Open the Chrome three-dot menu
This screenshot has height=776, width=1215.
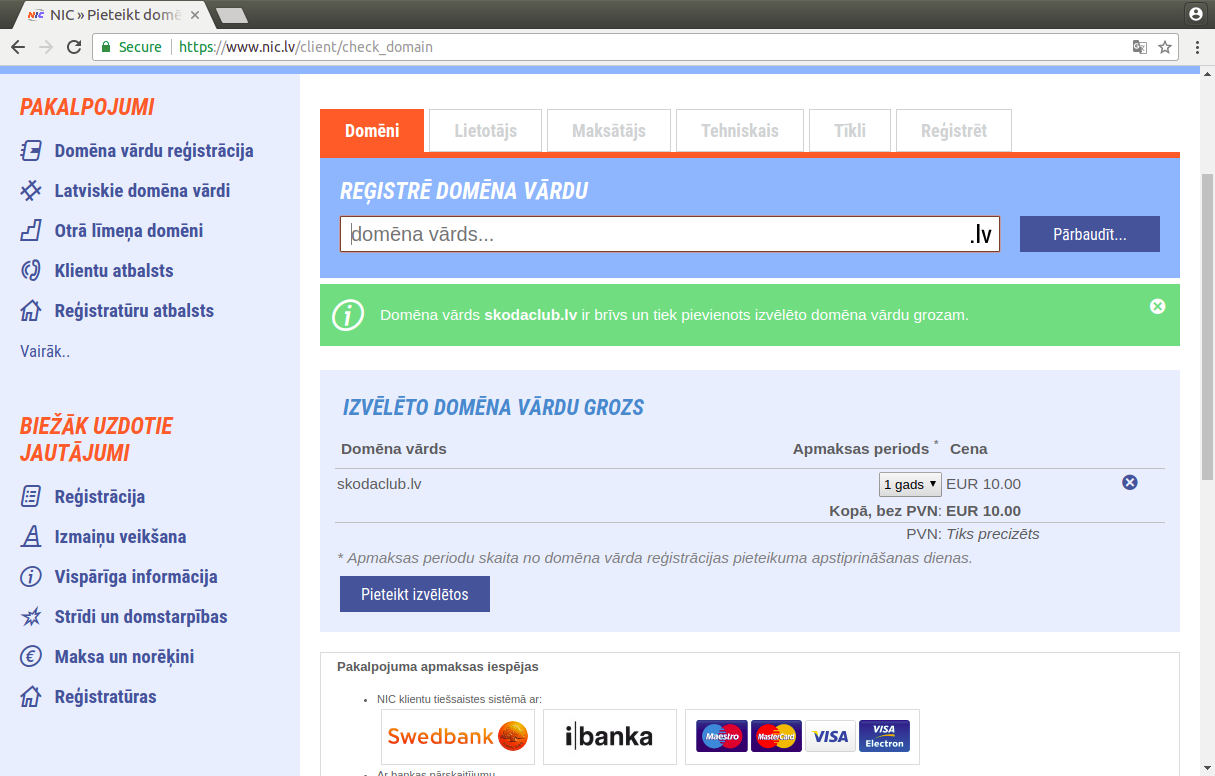(1197, 47)
